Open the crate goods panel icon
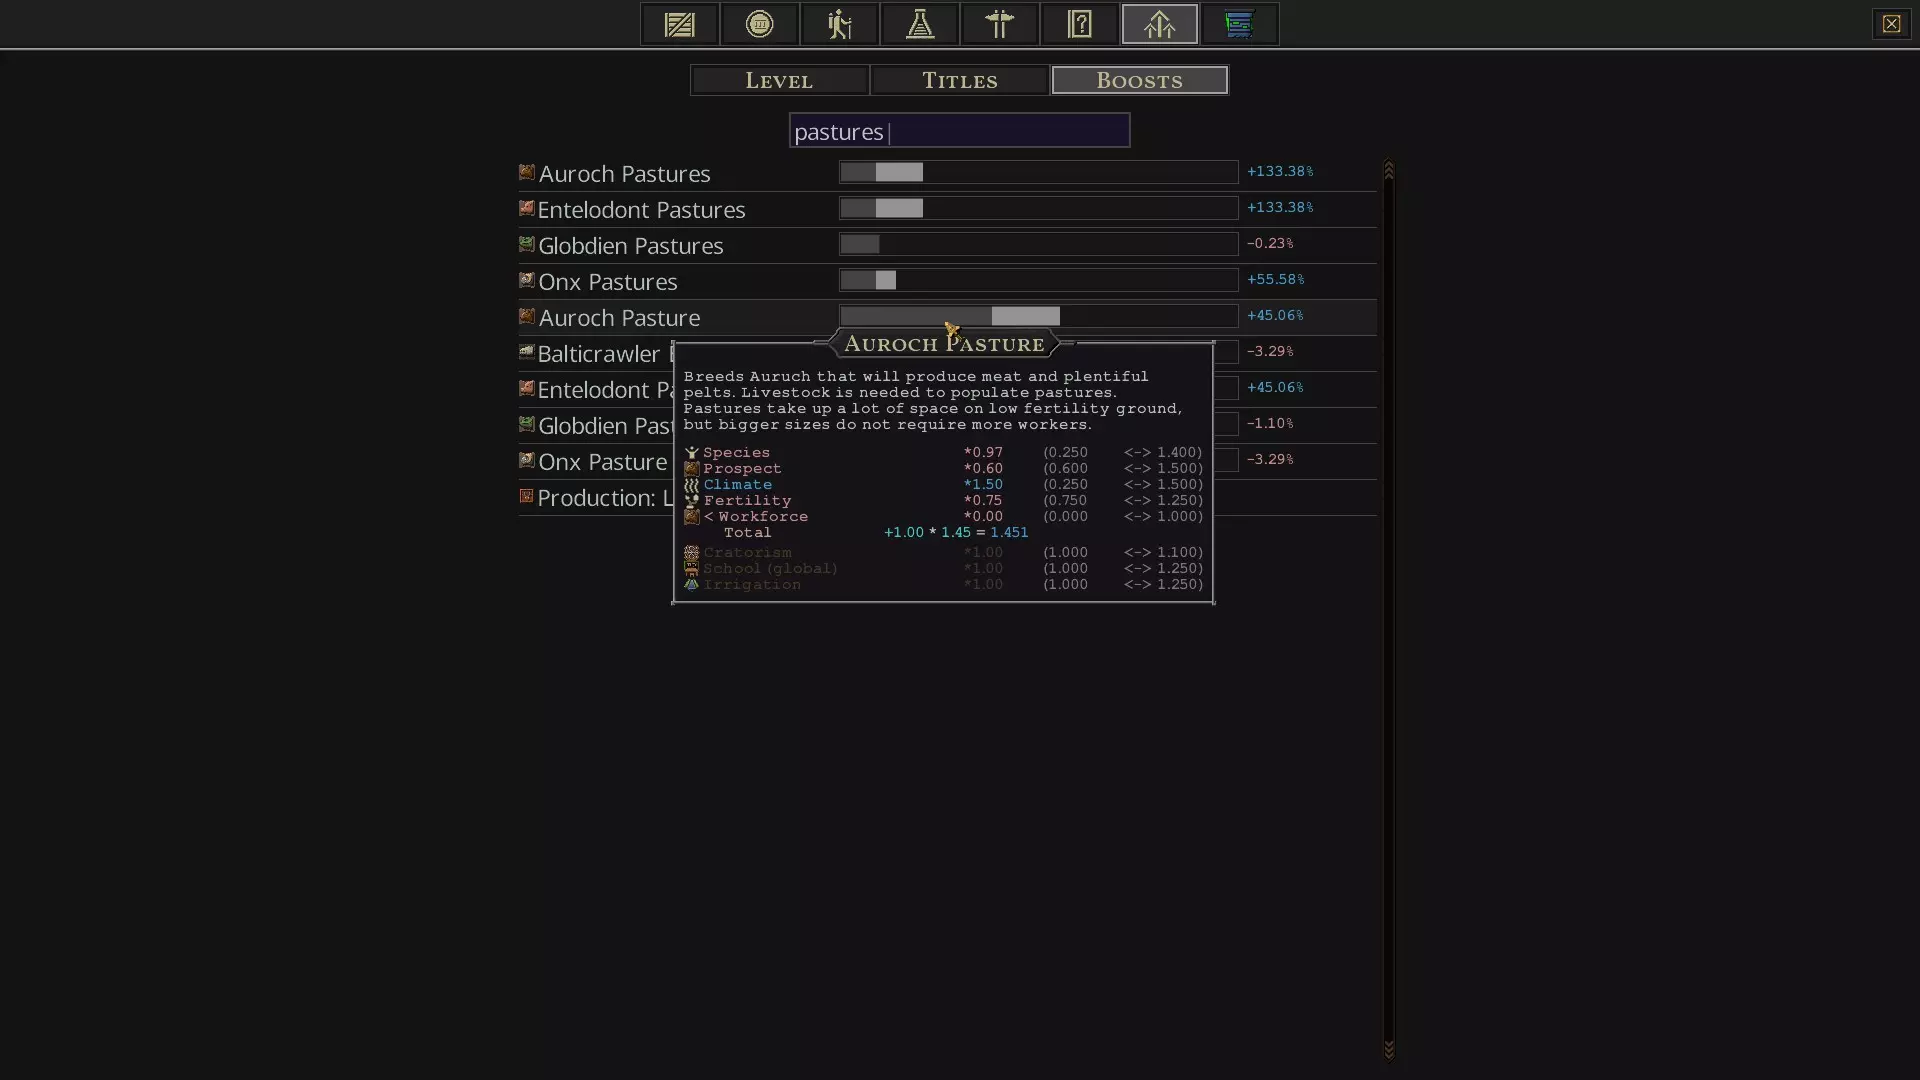Viewport: 1920px width, 1080px height. (679, 24)
